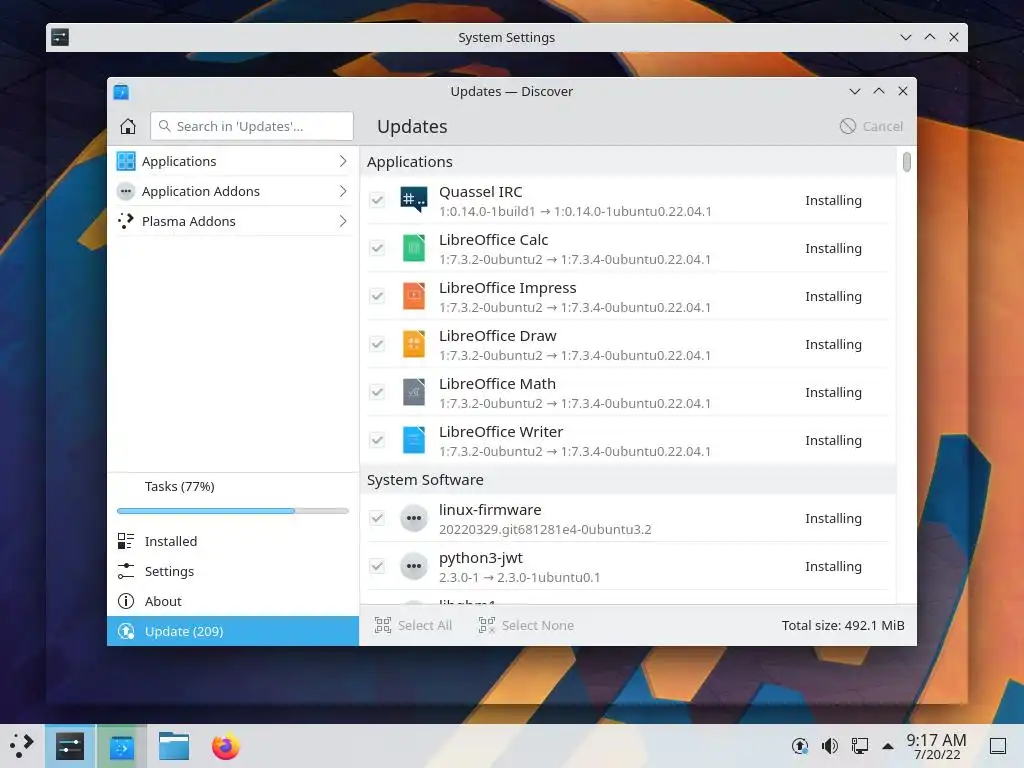Show hidden system tray icons arrow
This screenshot has height=768, width=1024.
click(888, 746)
